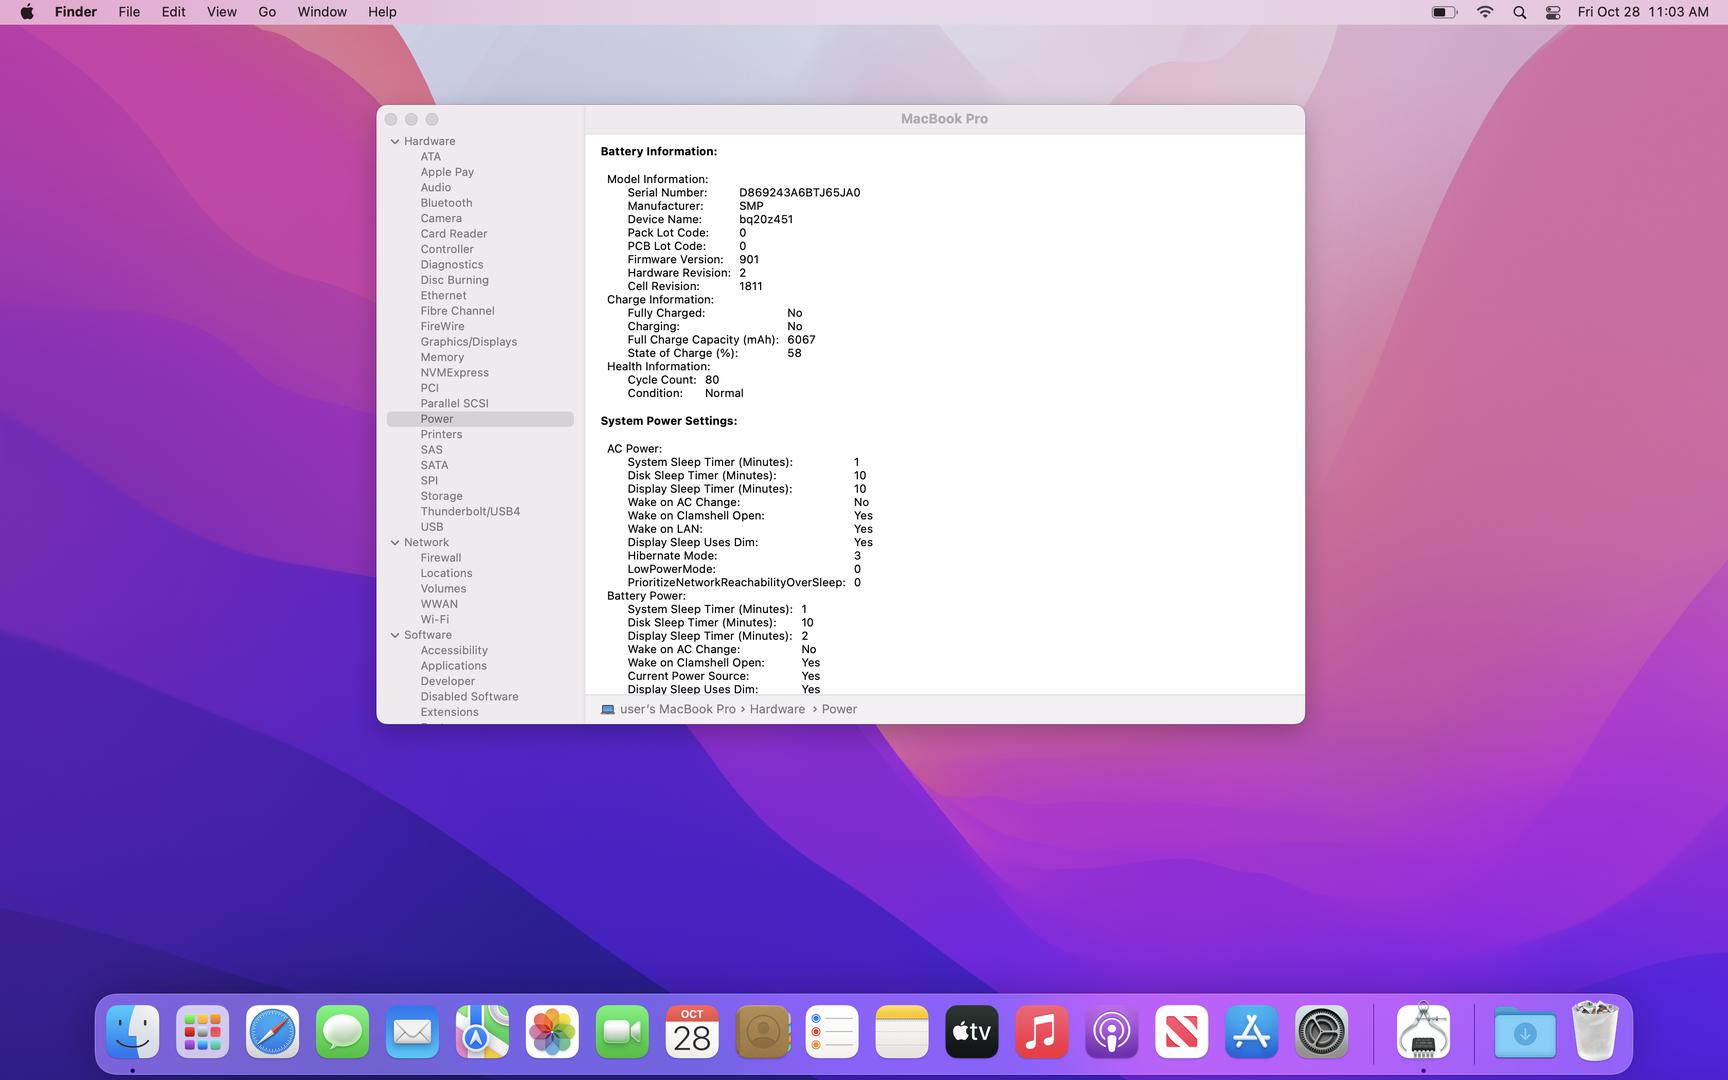Image resolution: width=1728 pixels, height=1080 pixels.
Task: Open the View menu
Action: tap(222, 12)
